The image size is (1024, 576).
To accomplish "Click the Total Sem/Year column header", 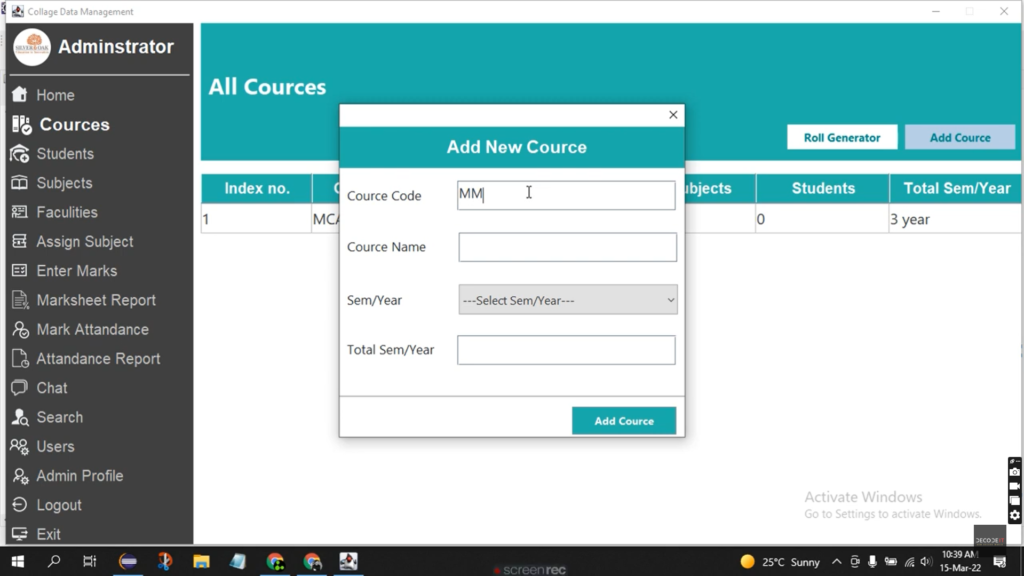I will [957, 188].
